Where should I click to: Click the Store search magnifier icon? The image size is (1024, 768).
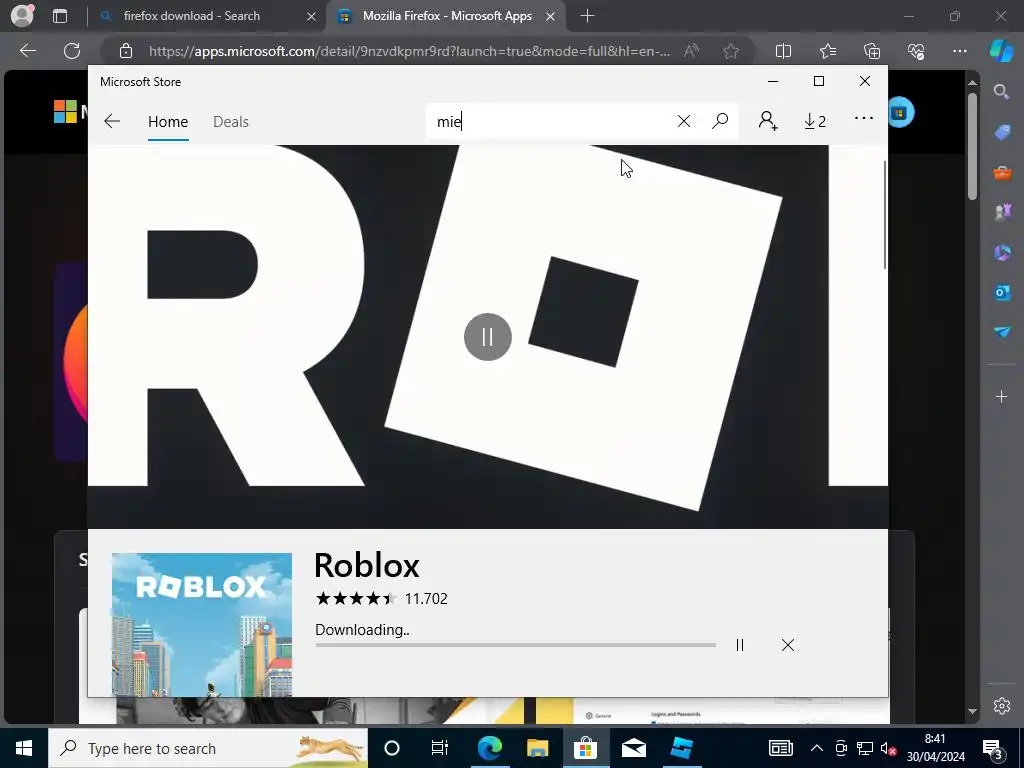point(720,121)
